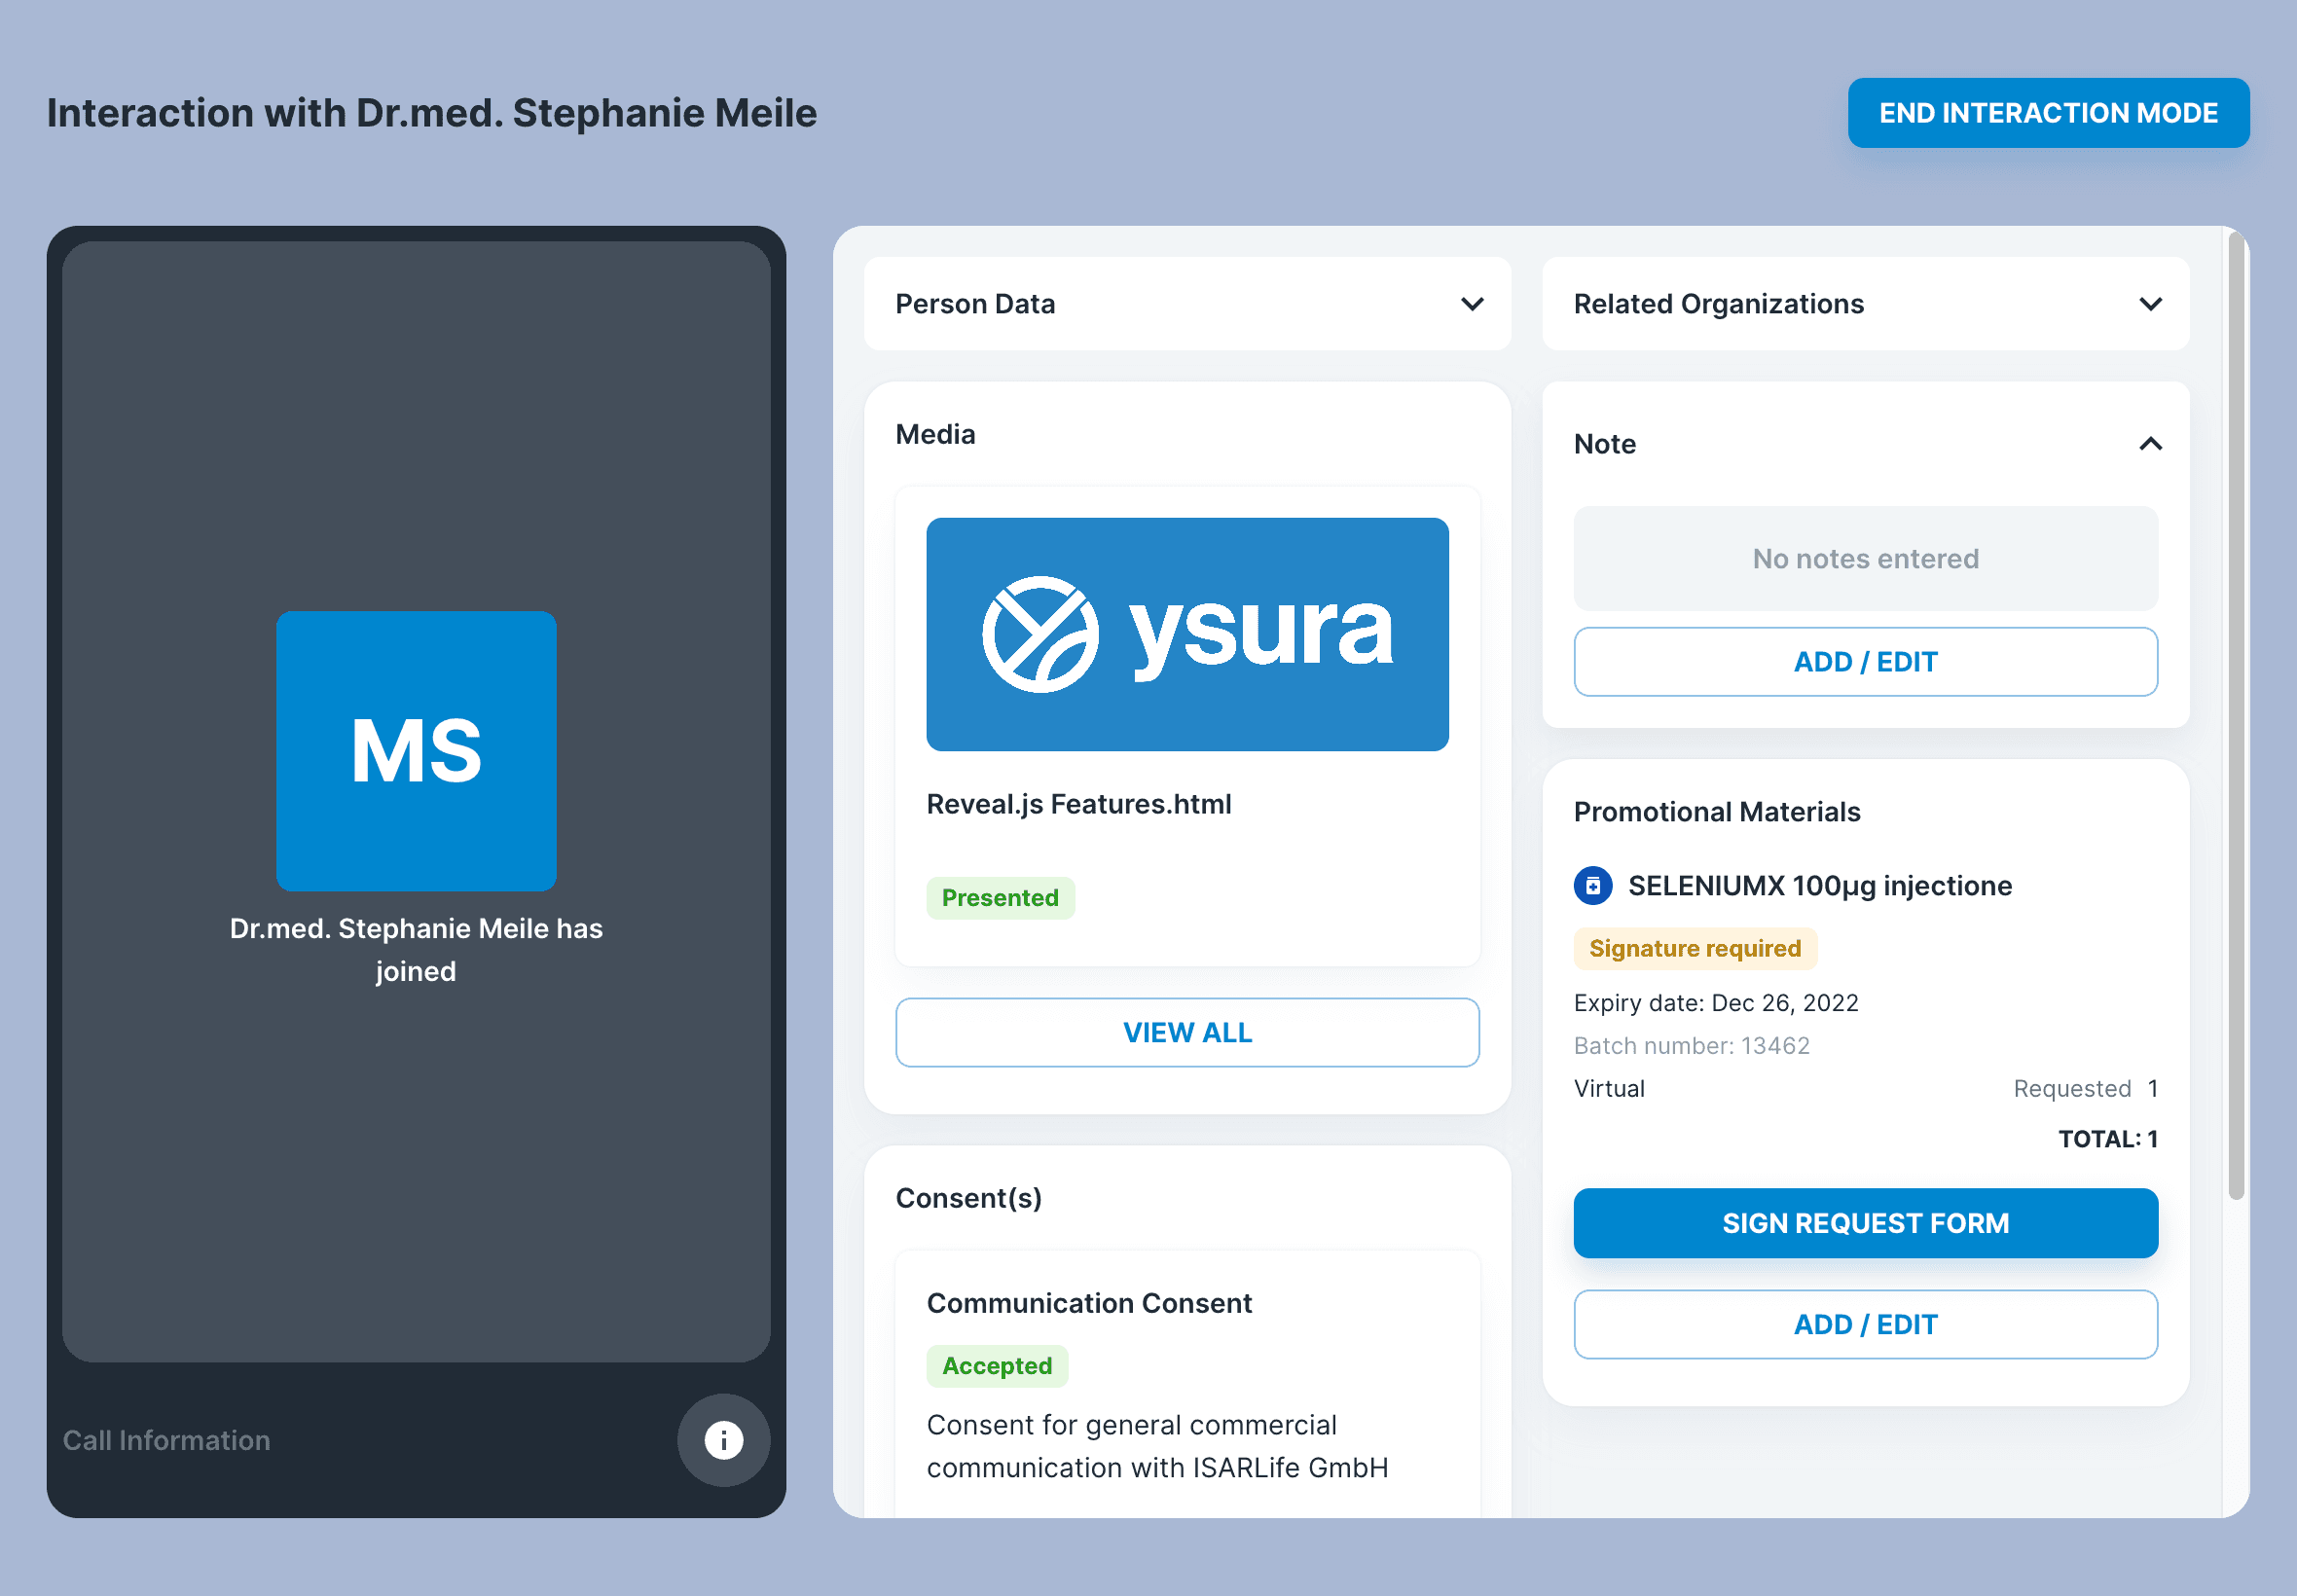Click the MS participant avatar tile
Viewport: 2297px width, 1596px height.
click(x=416, y=750)
